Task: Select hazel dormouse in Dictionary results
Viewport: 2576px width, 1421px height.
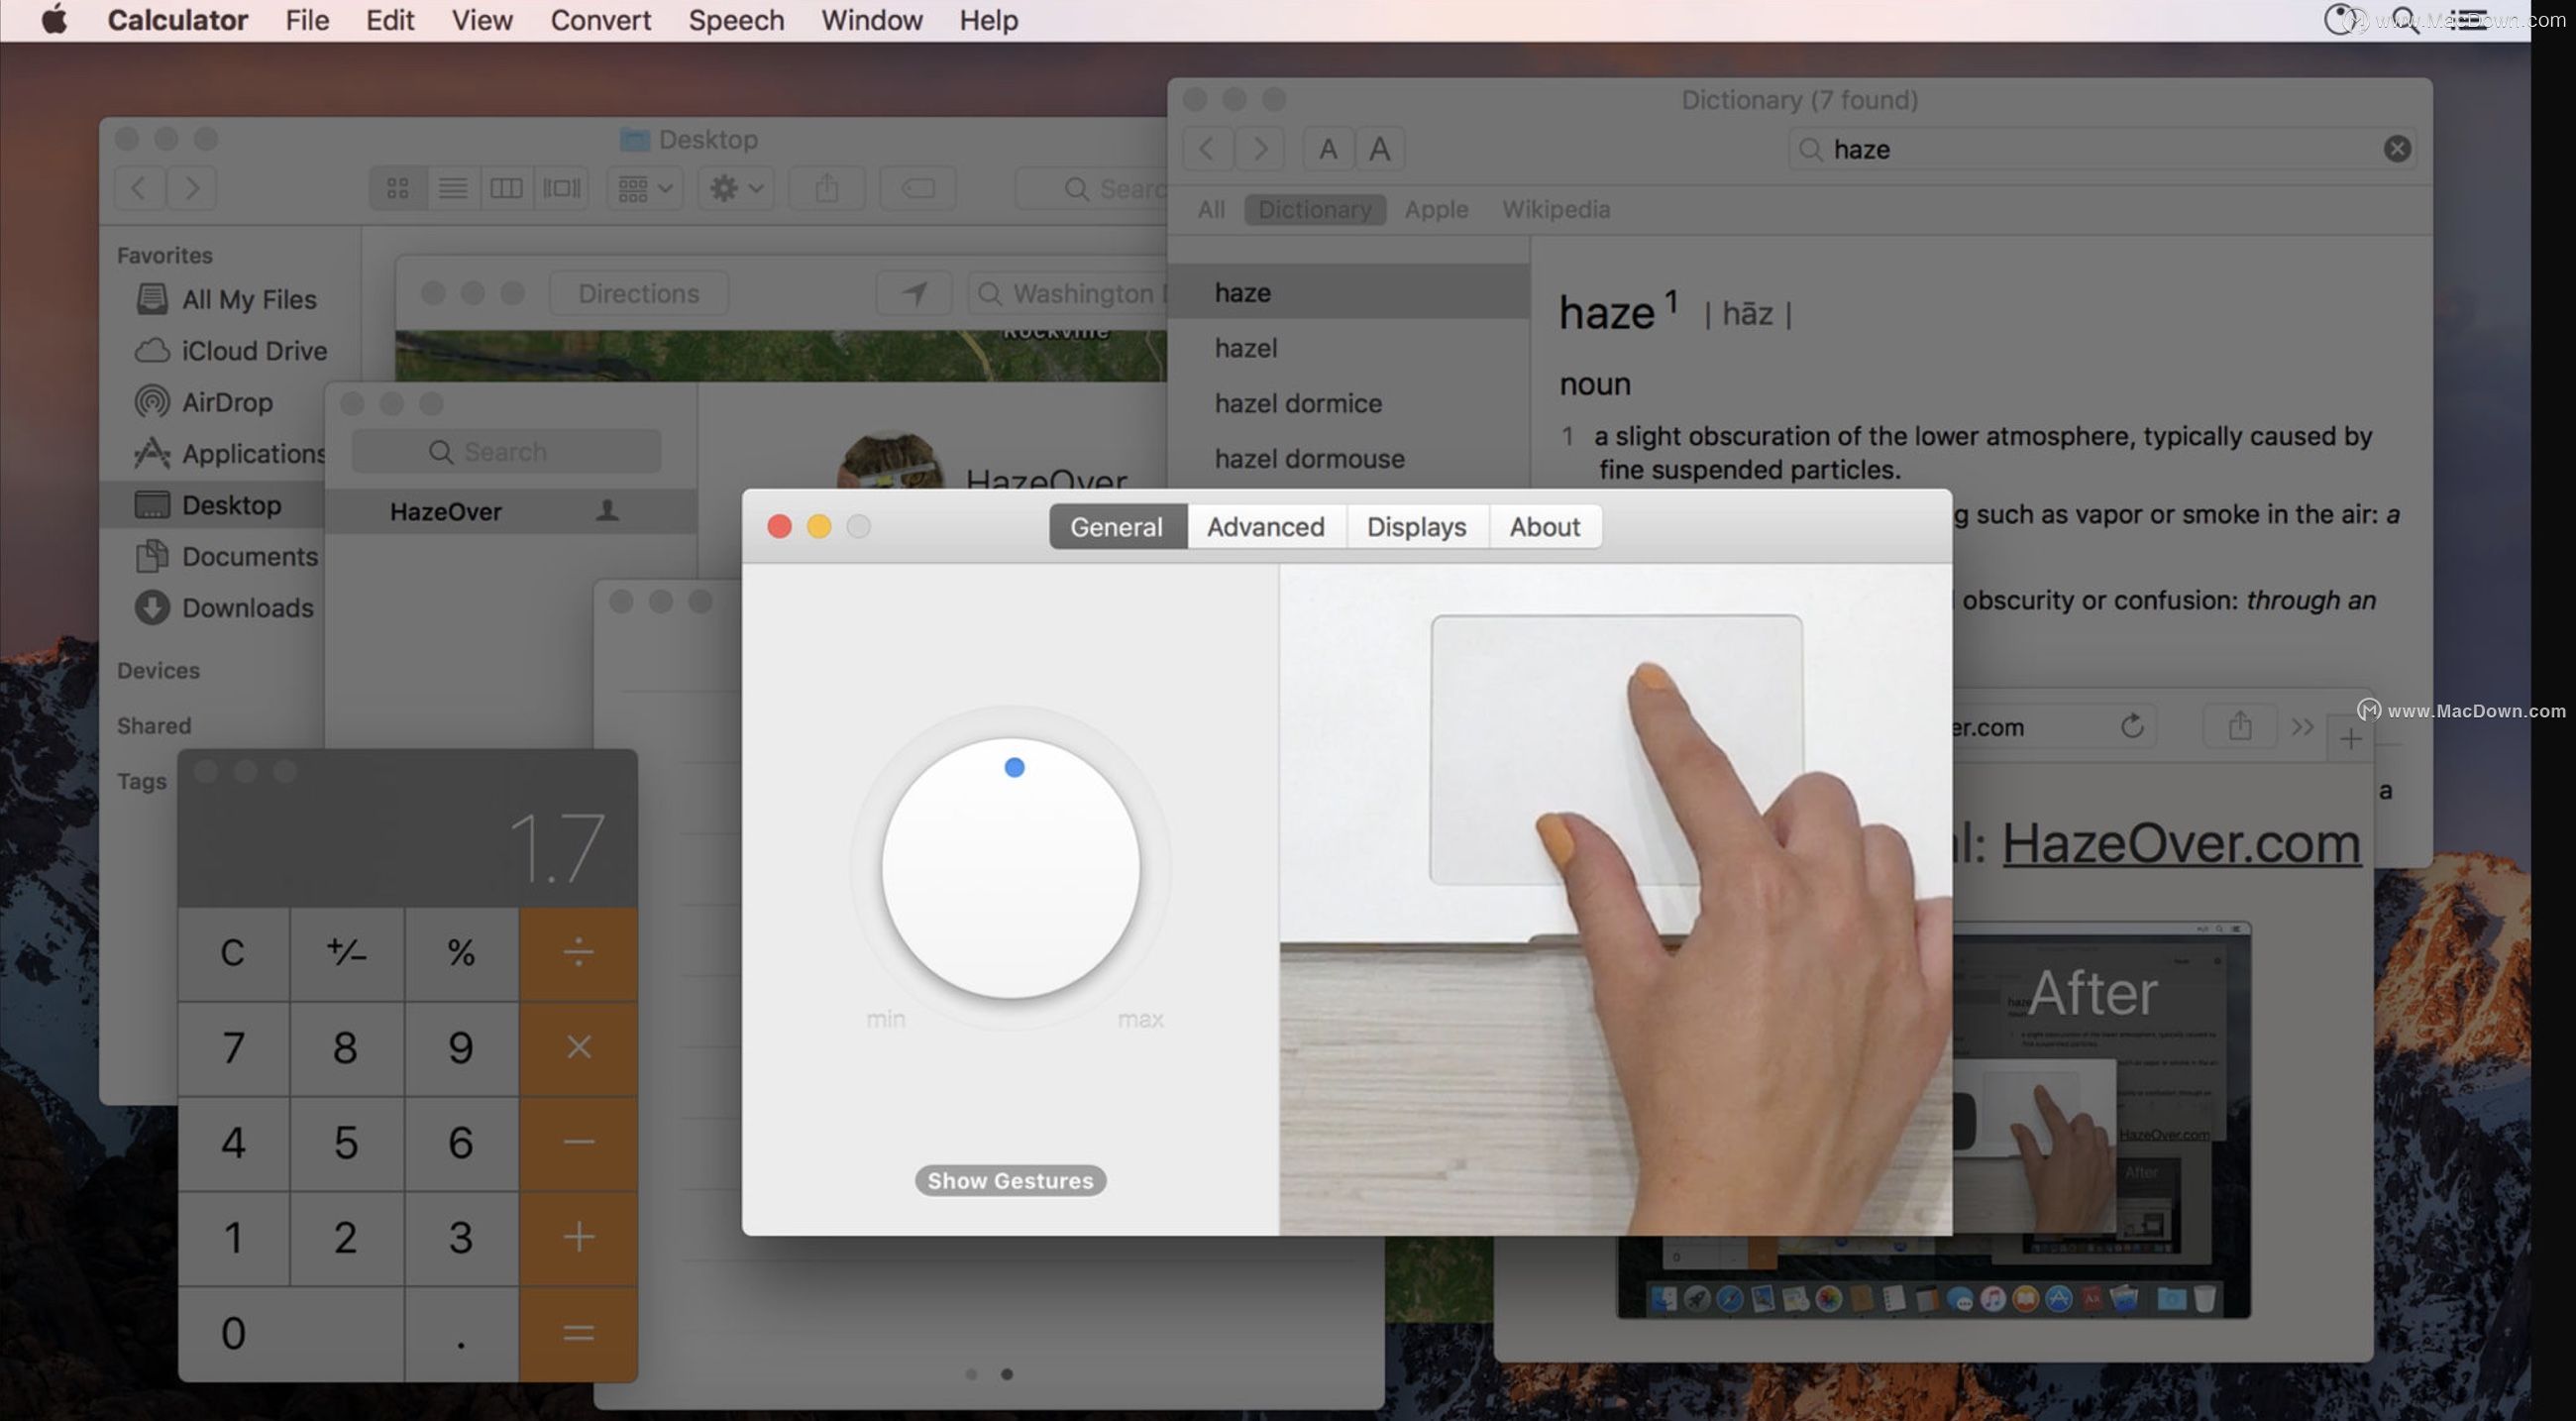Action: point(1348,458)
